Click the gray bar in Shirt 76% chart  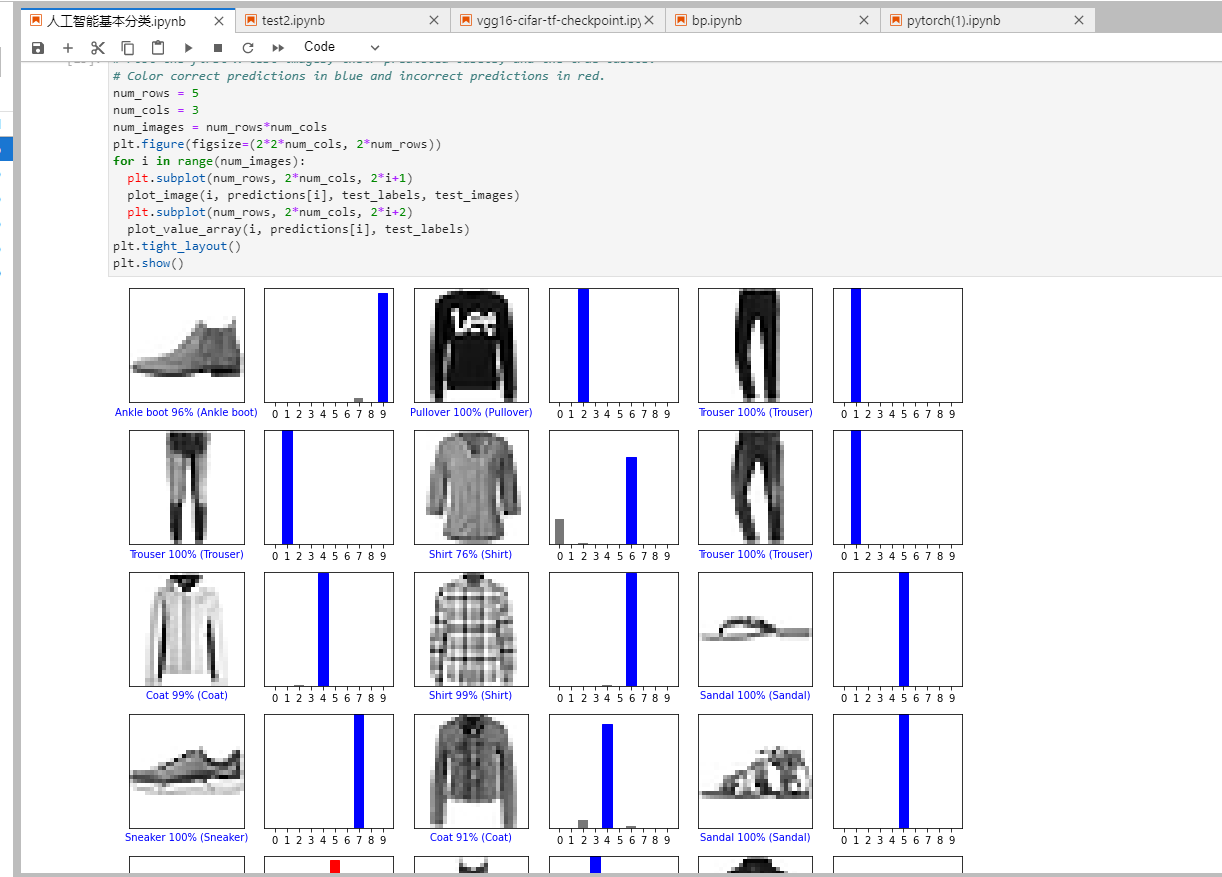point(560,532)
